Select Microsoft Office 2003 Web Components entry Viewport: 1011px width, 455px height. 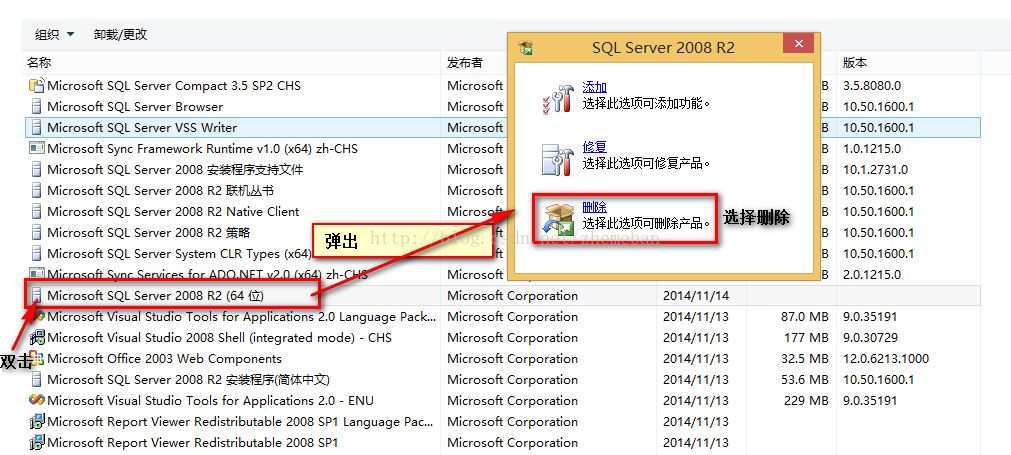coord(164,358)
